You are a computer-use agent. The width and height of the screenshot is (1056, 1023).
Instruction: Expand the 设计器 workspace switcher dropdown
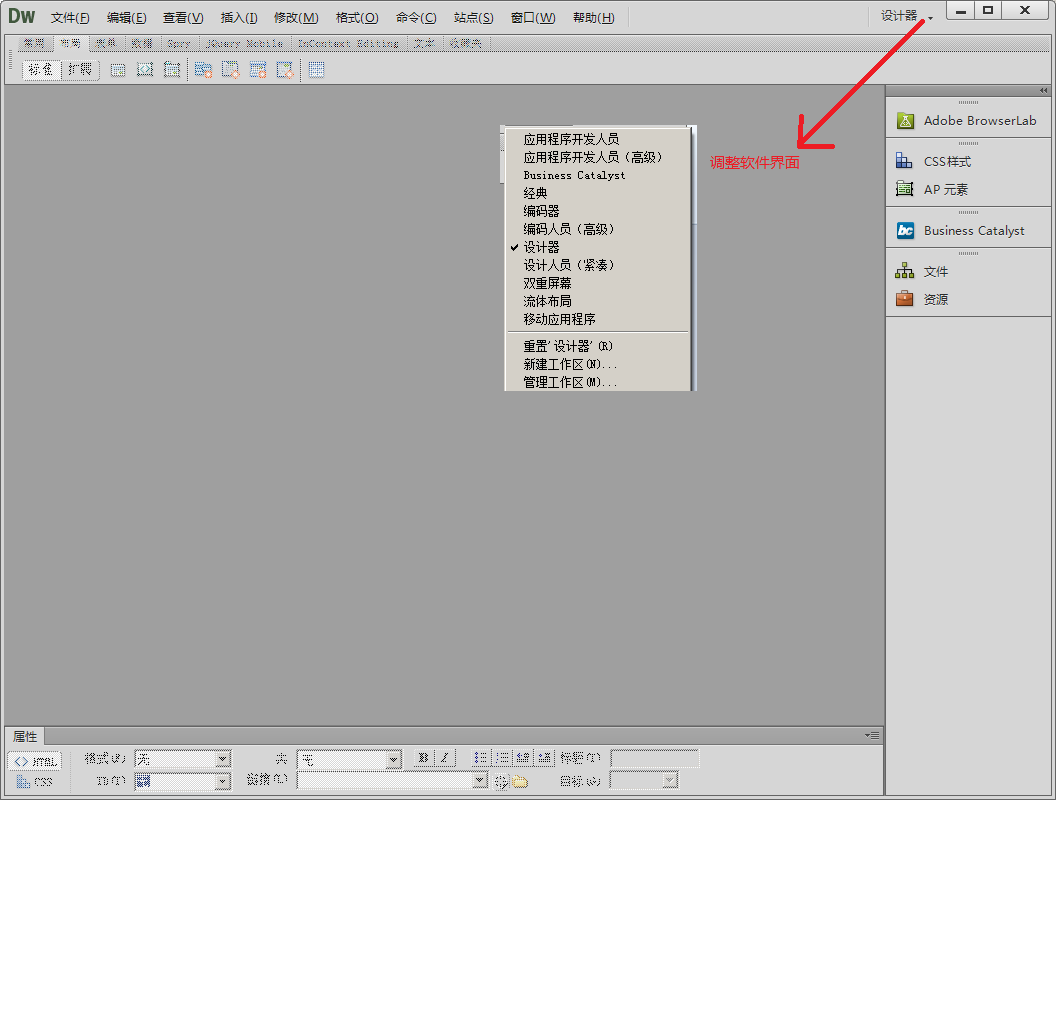pos(907,16)
